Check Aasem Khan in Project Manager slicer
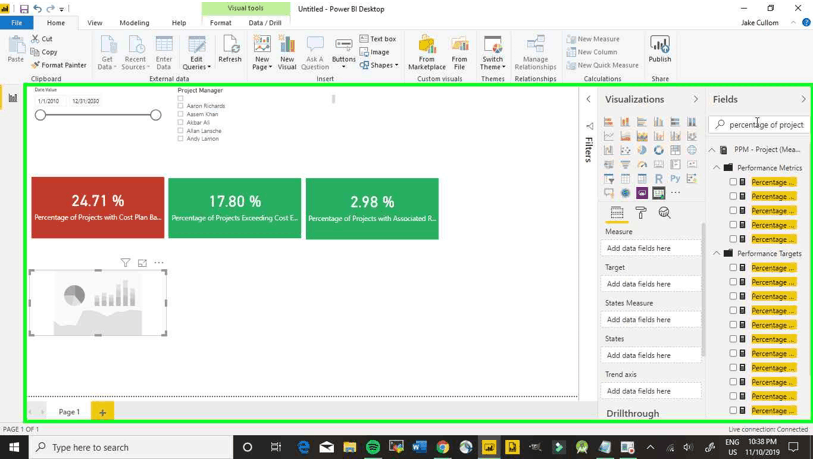Viewport: 815px width, 461px height. pyautogui.click(x=180, y=114)
